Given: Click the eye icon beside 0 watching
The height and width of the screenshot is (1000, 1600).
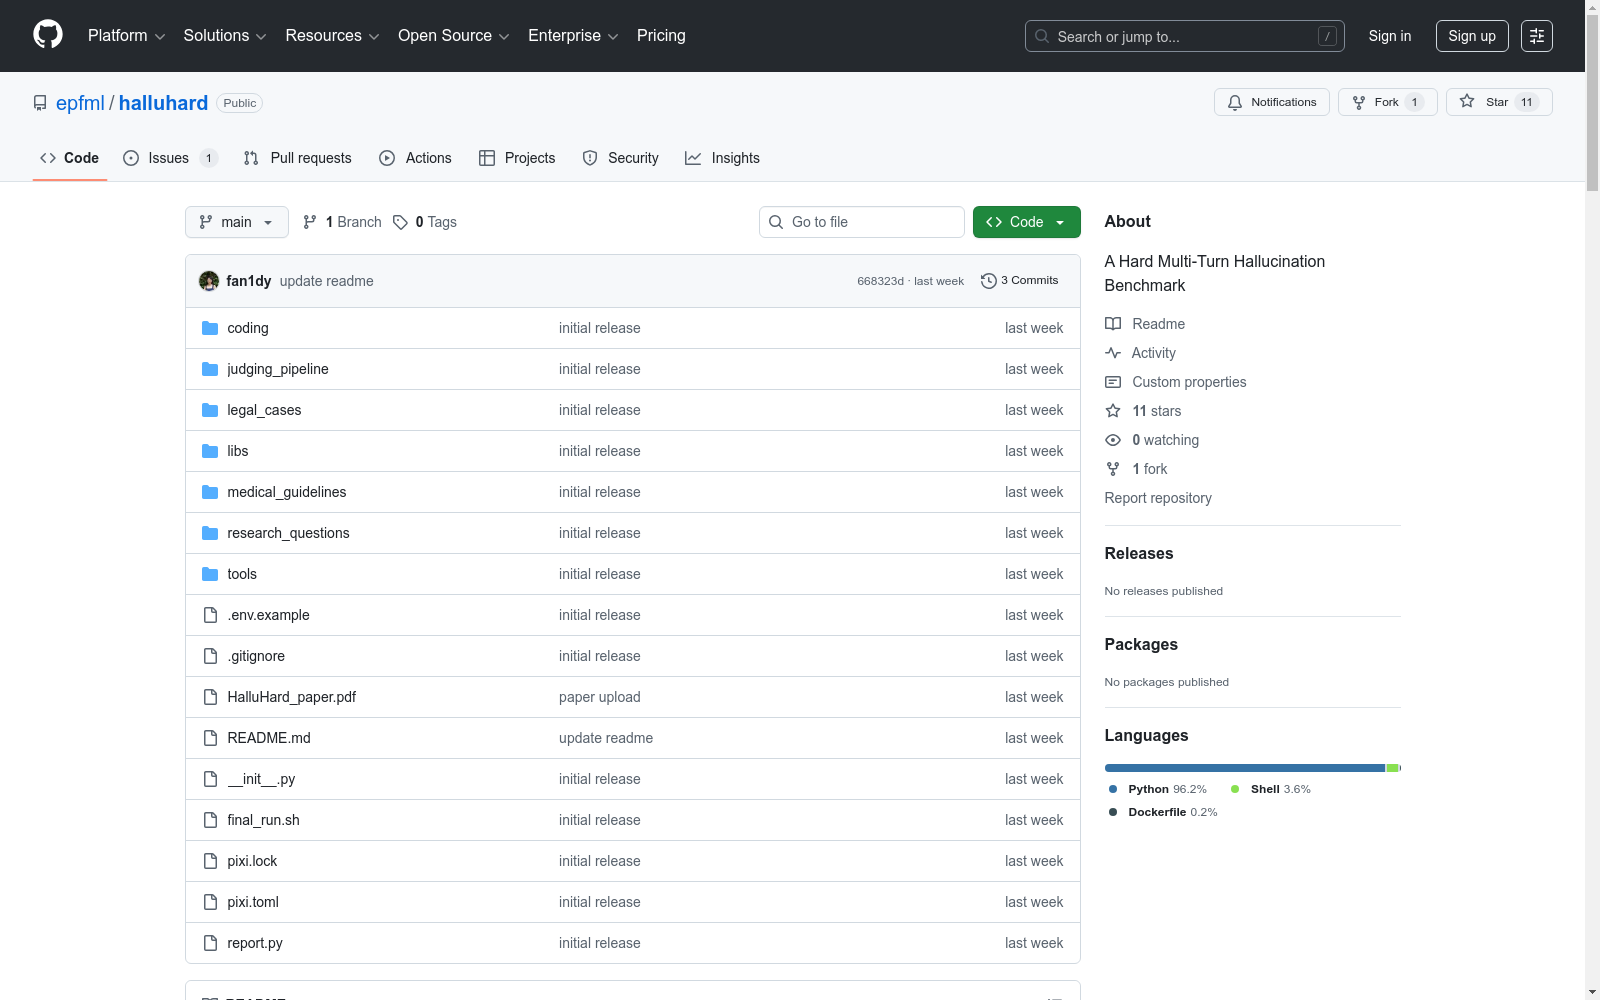Looking at the screenshot, I should pyautogui.click(x=1113, y=440).
